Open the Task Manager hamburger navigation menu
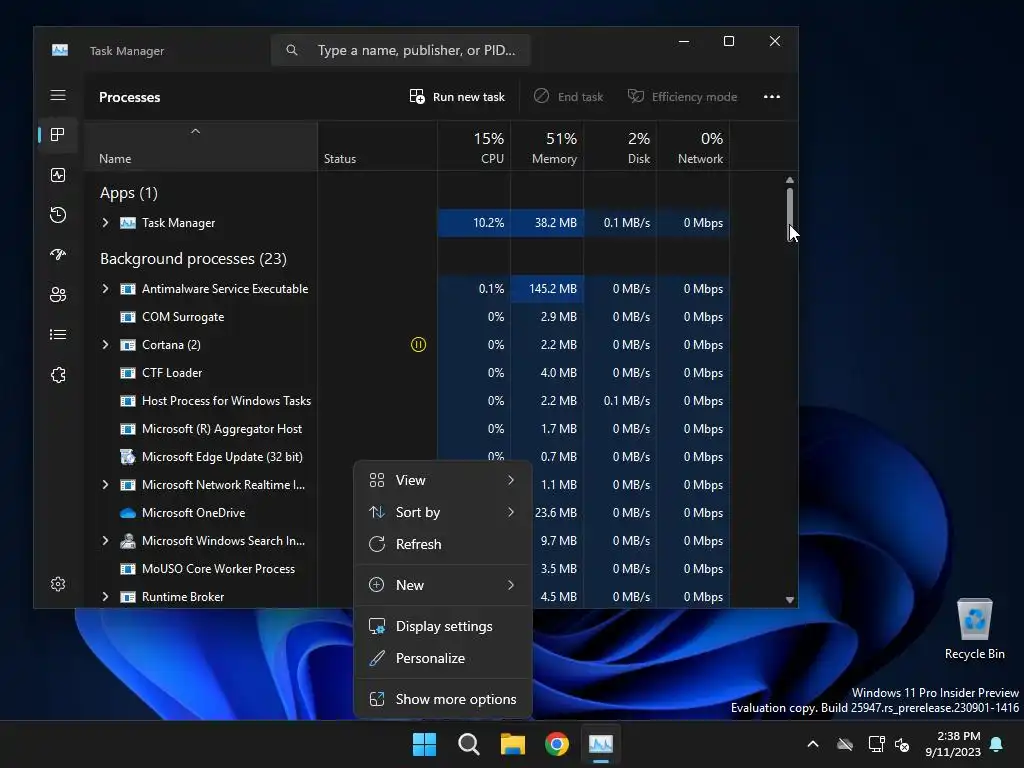Viewport: 1024px width, 768px height. click(x=58, y=95)
